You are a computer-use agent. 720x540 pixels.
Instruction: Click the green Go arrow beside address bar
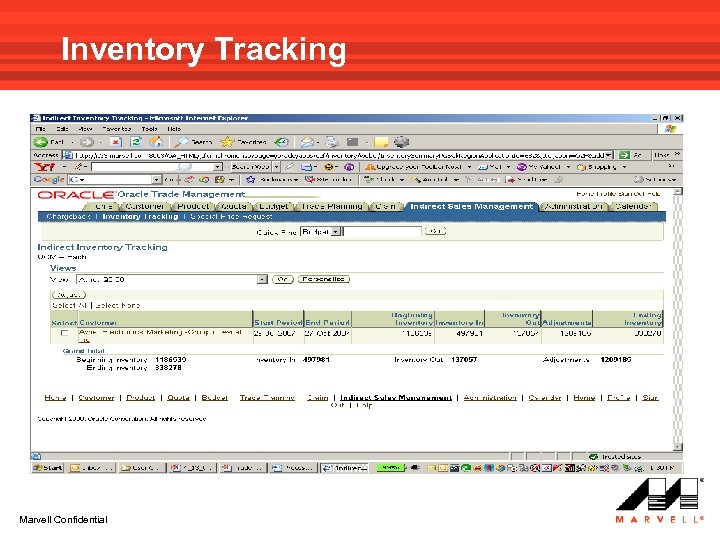point(624,155)
